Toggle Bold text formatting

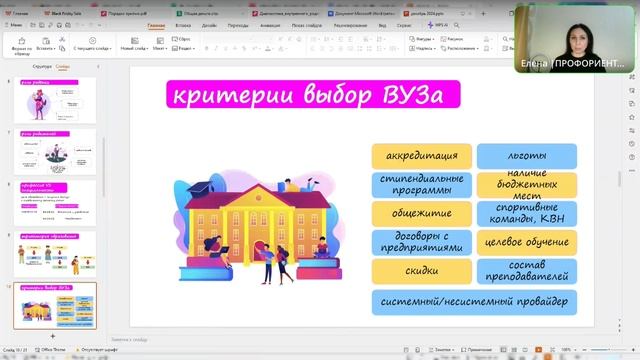coord(207,49)
